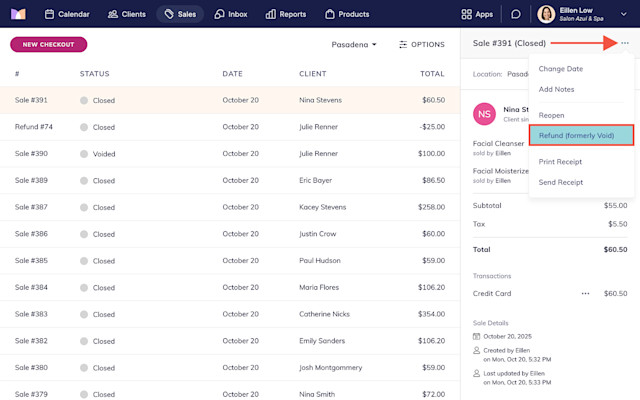Click the -$25.00 refund total
This screenshot has height=400, width=640.
432,127
